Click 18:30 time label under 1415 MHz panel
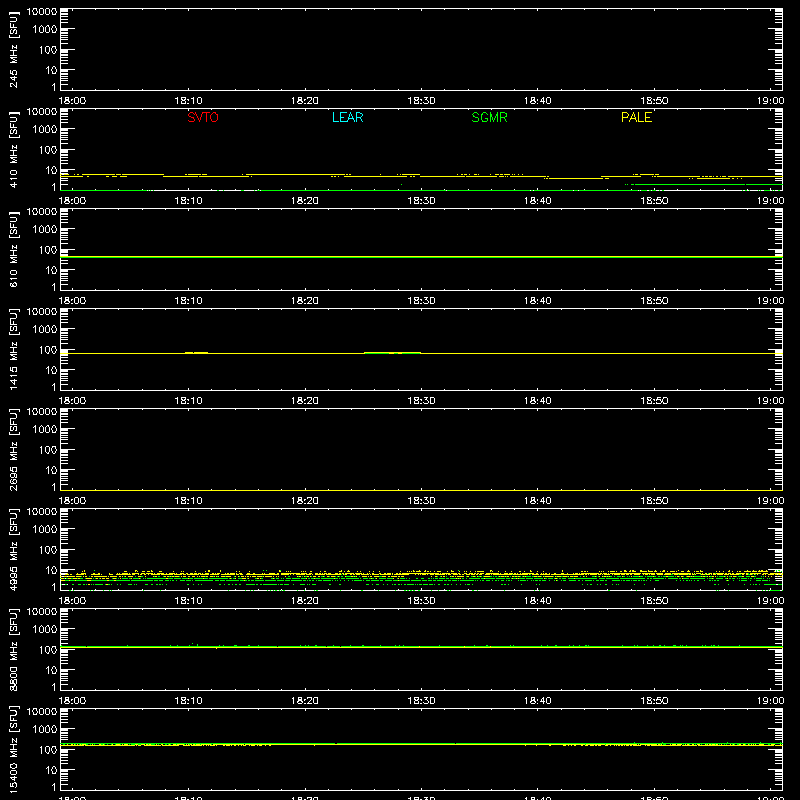The image size is (800, 800). pyautogui.click(x=421, y=401)
